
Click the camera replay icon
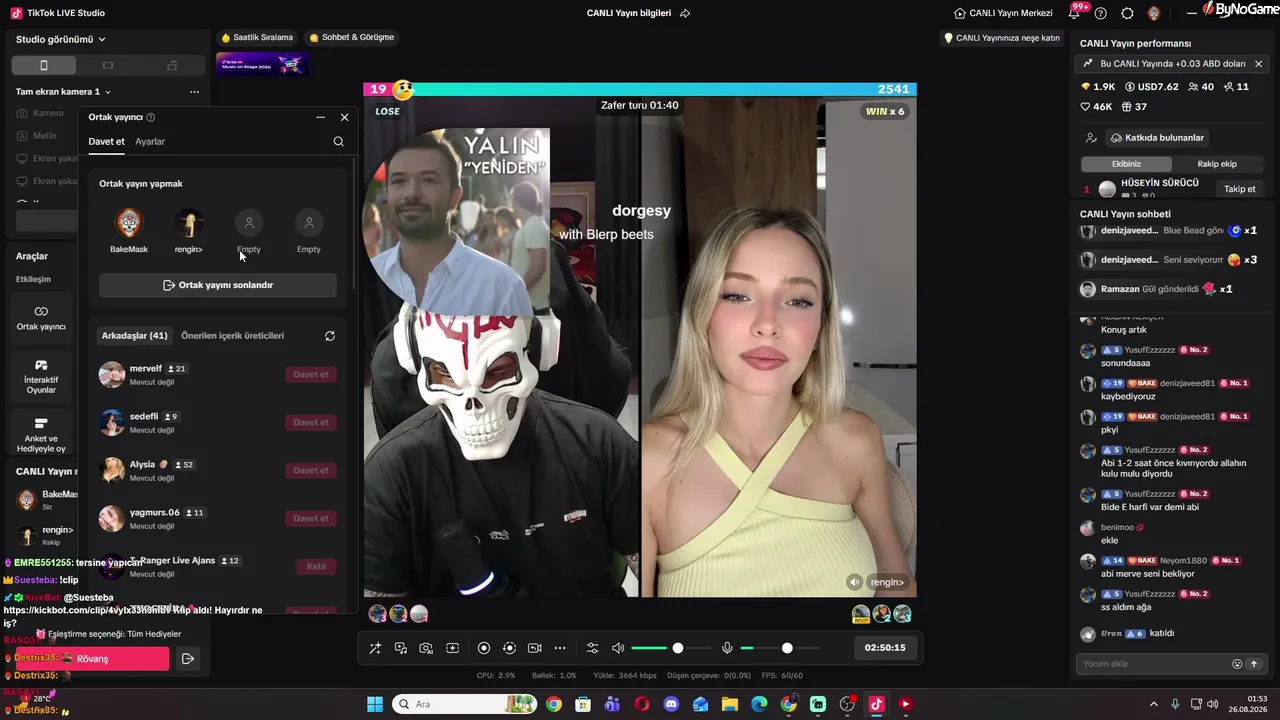point(534,648)
